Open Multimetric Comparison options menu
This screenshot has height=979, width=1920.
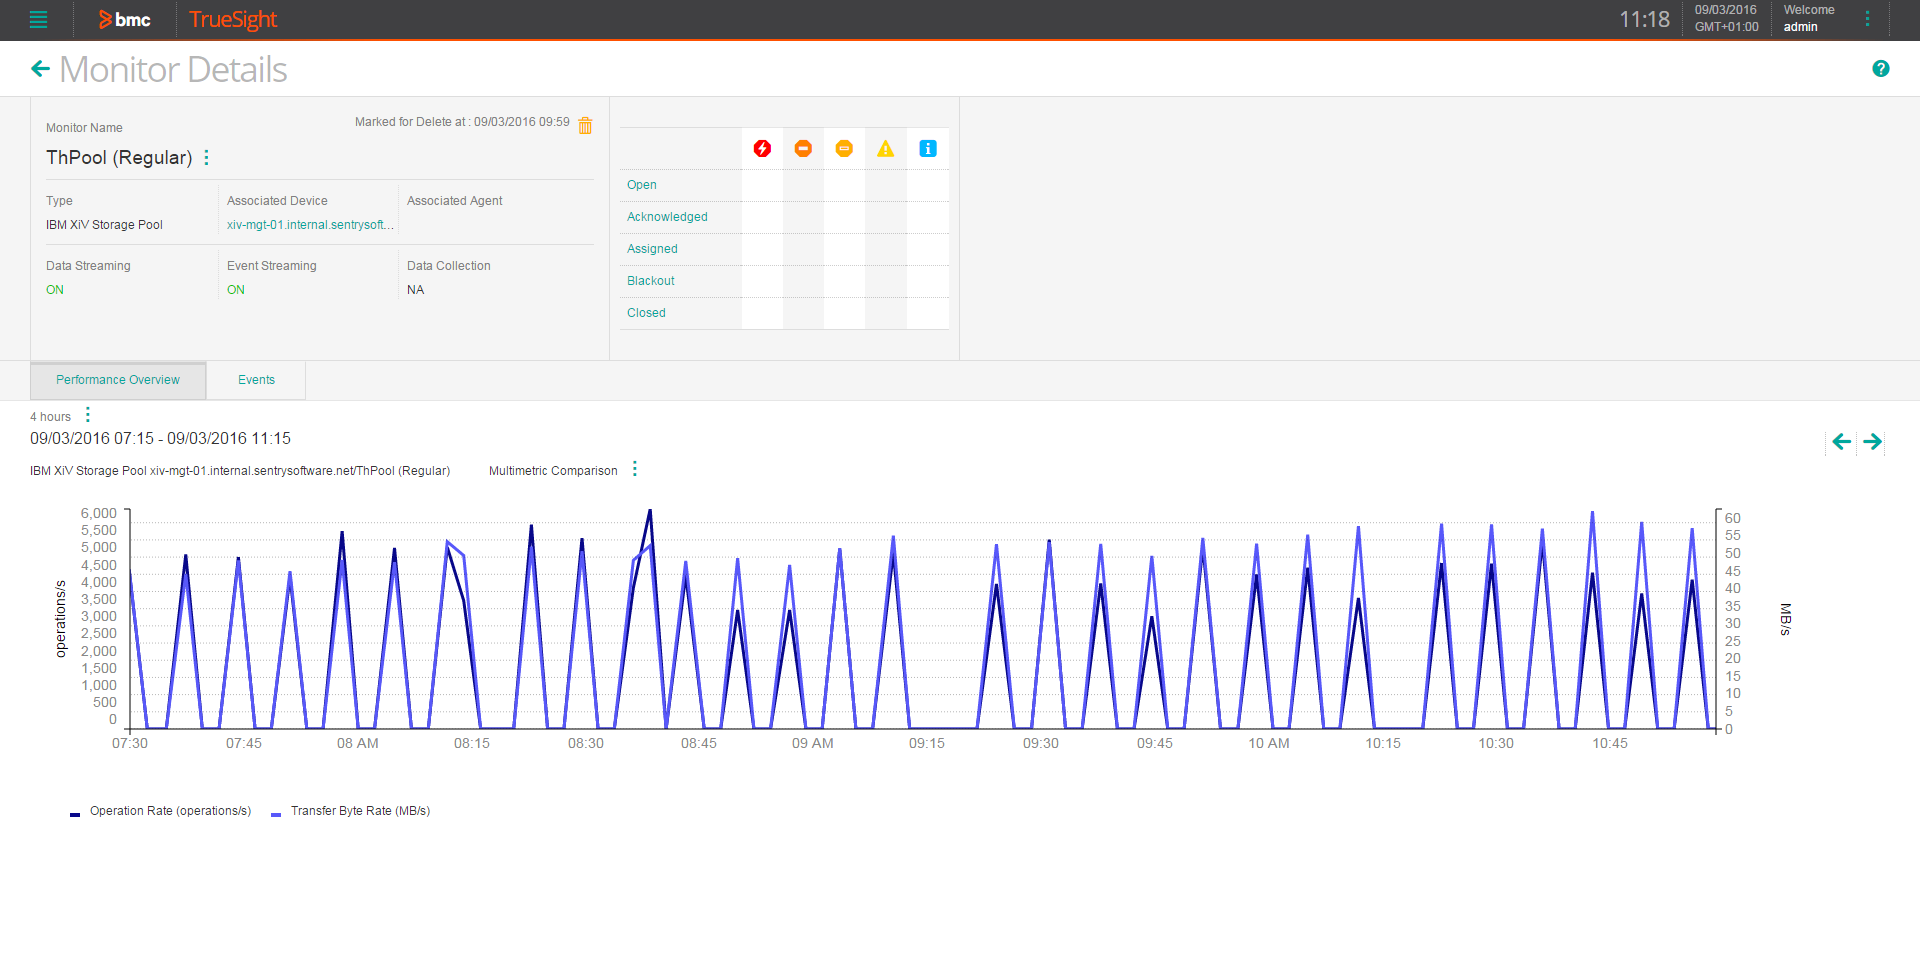click(635, 469)
